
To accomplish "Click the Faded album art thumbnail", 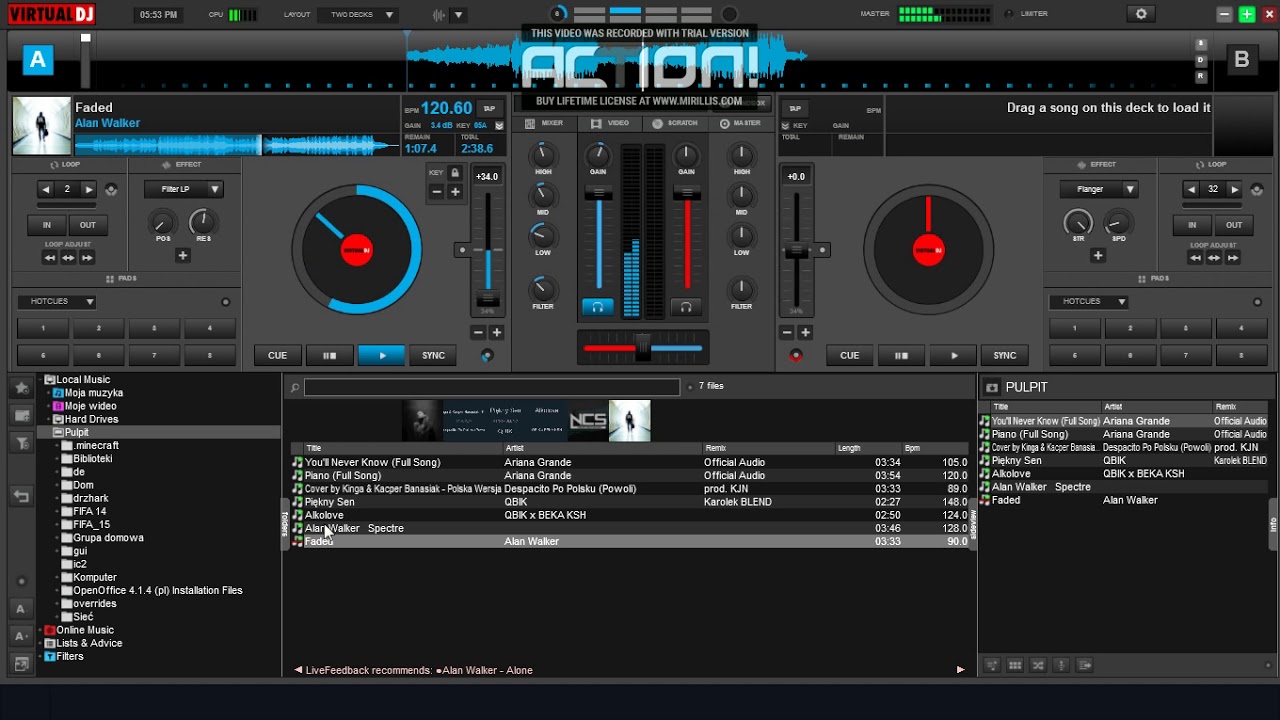I will coord(630,421).
